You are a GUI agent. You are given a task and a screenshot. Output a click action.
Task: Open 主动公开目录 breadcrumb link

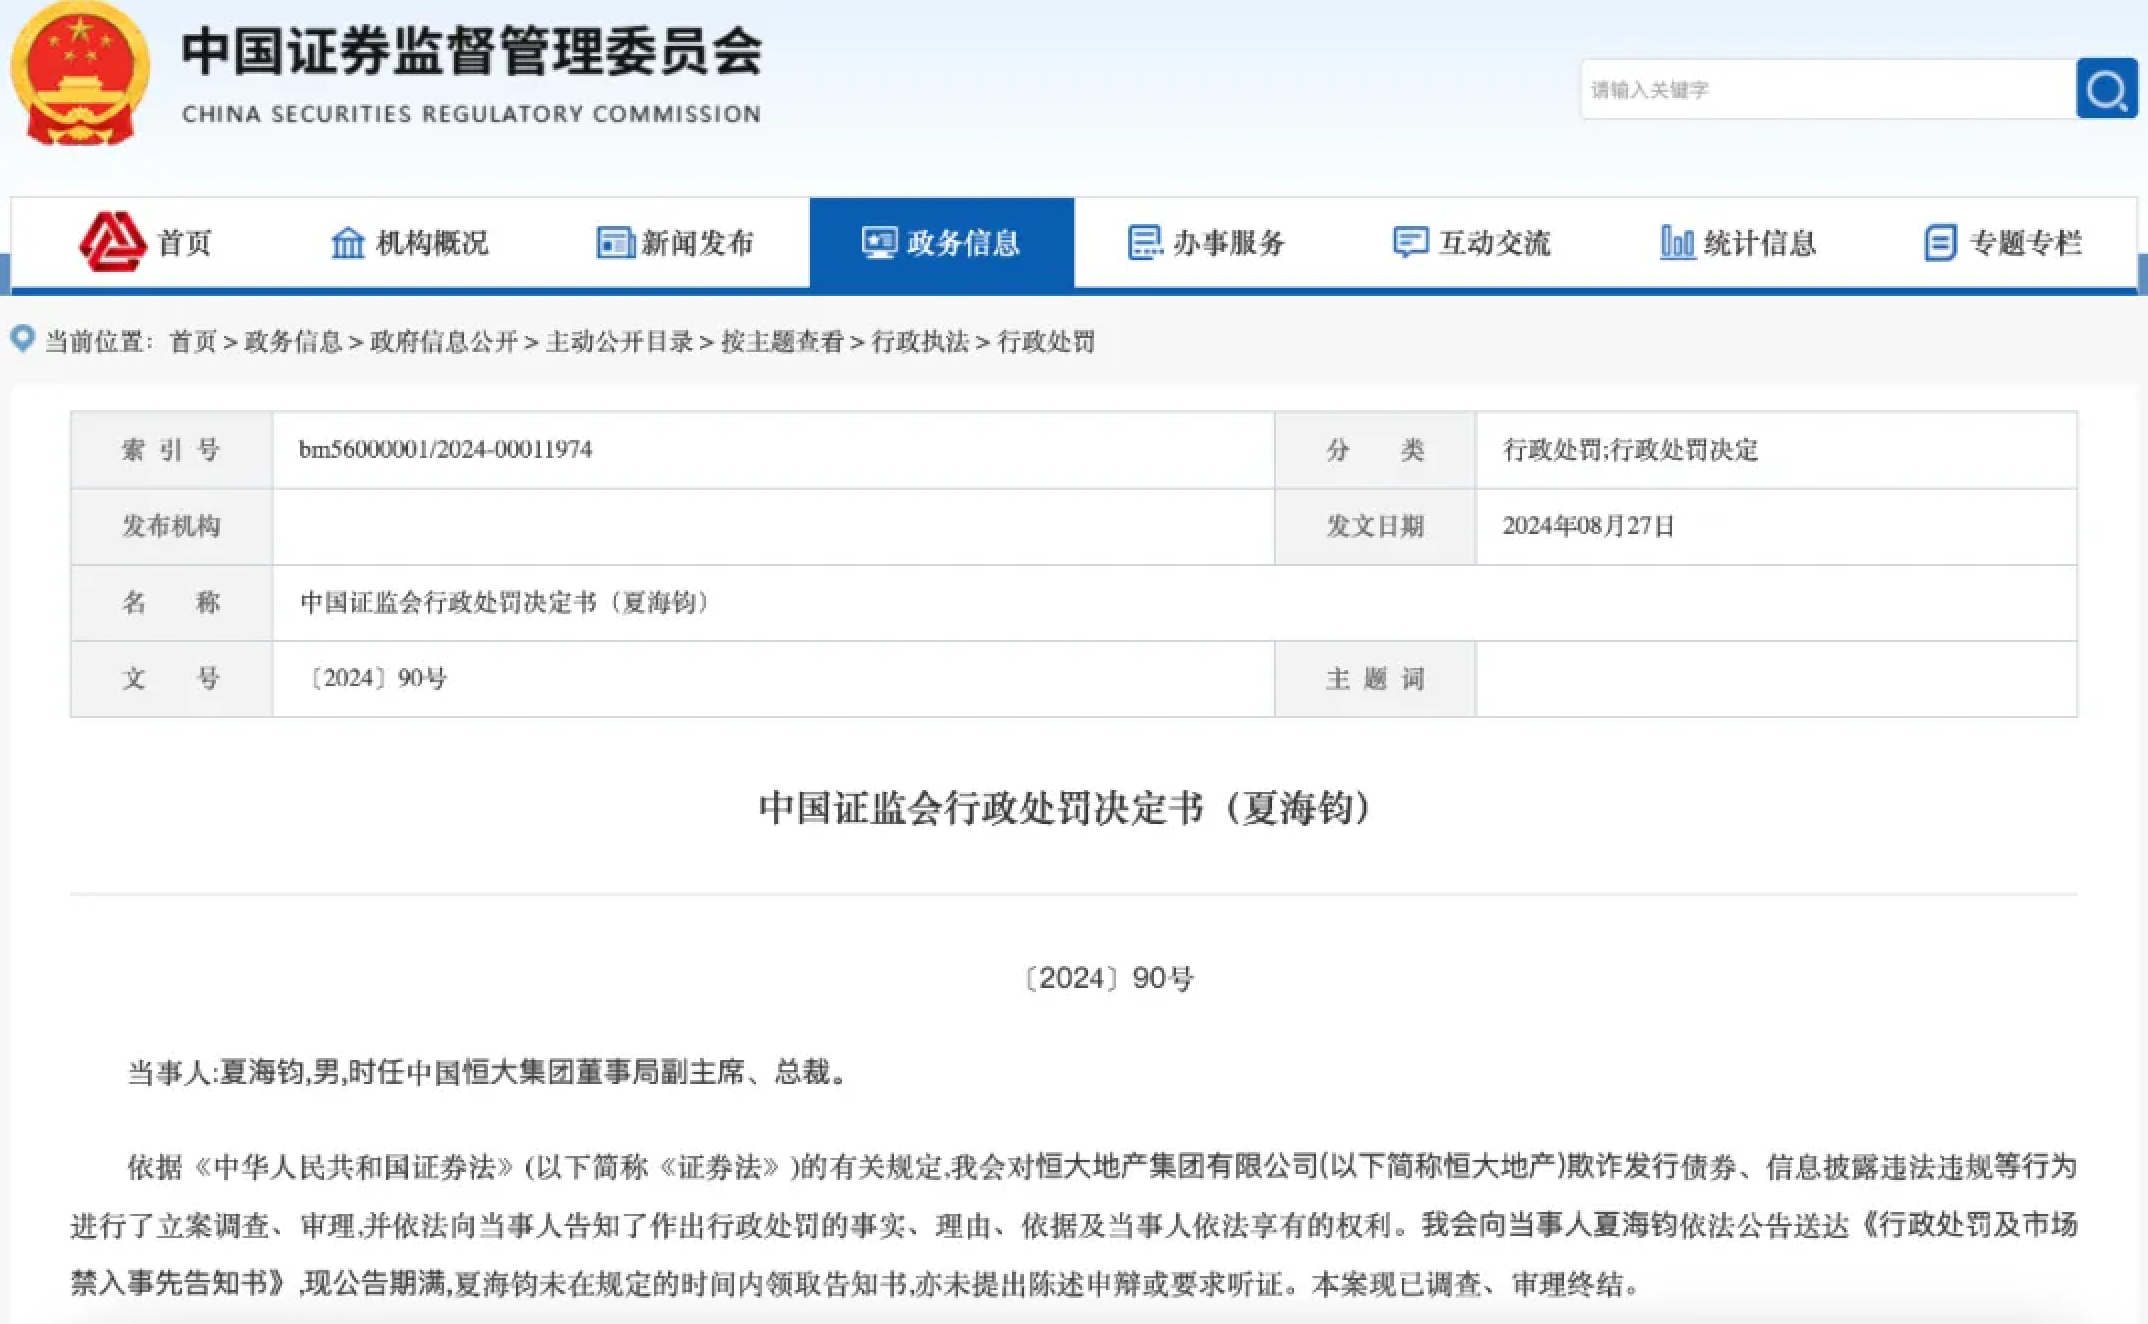point(619,342)
